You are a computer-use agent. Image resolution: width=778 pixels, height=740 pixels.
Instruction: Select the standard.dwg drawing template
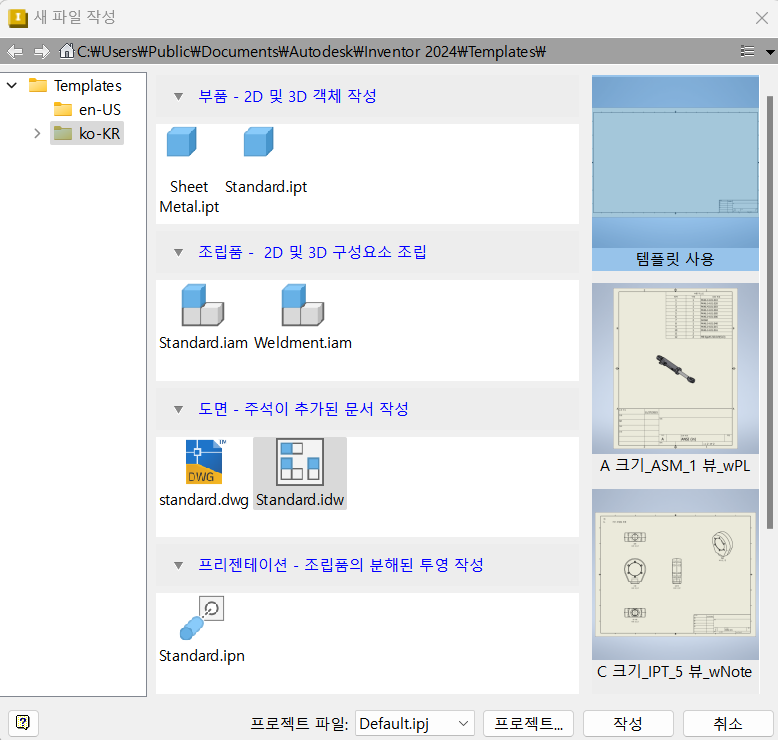(x=204, y=462)
